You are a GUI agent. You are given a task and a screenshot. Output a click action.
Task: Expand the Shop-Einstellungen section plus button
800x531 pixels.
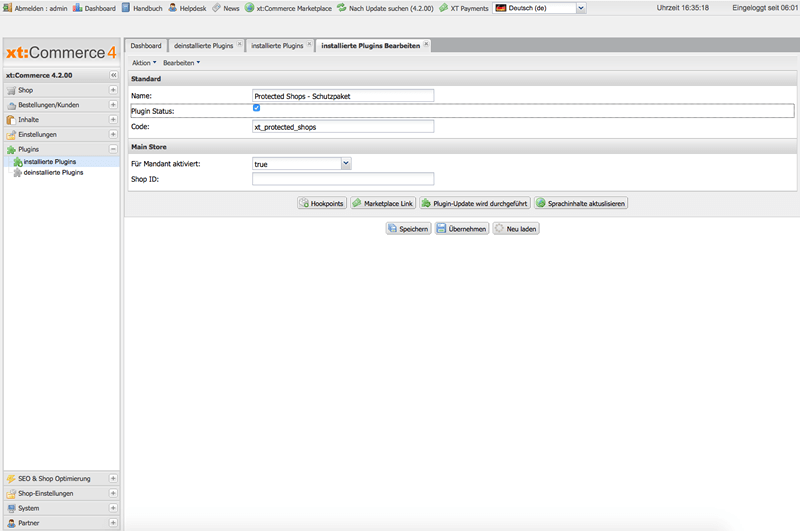(113, 493)
